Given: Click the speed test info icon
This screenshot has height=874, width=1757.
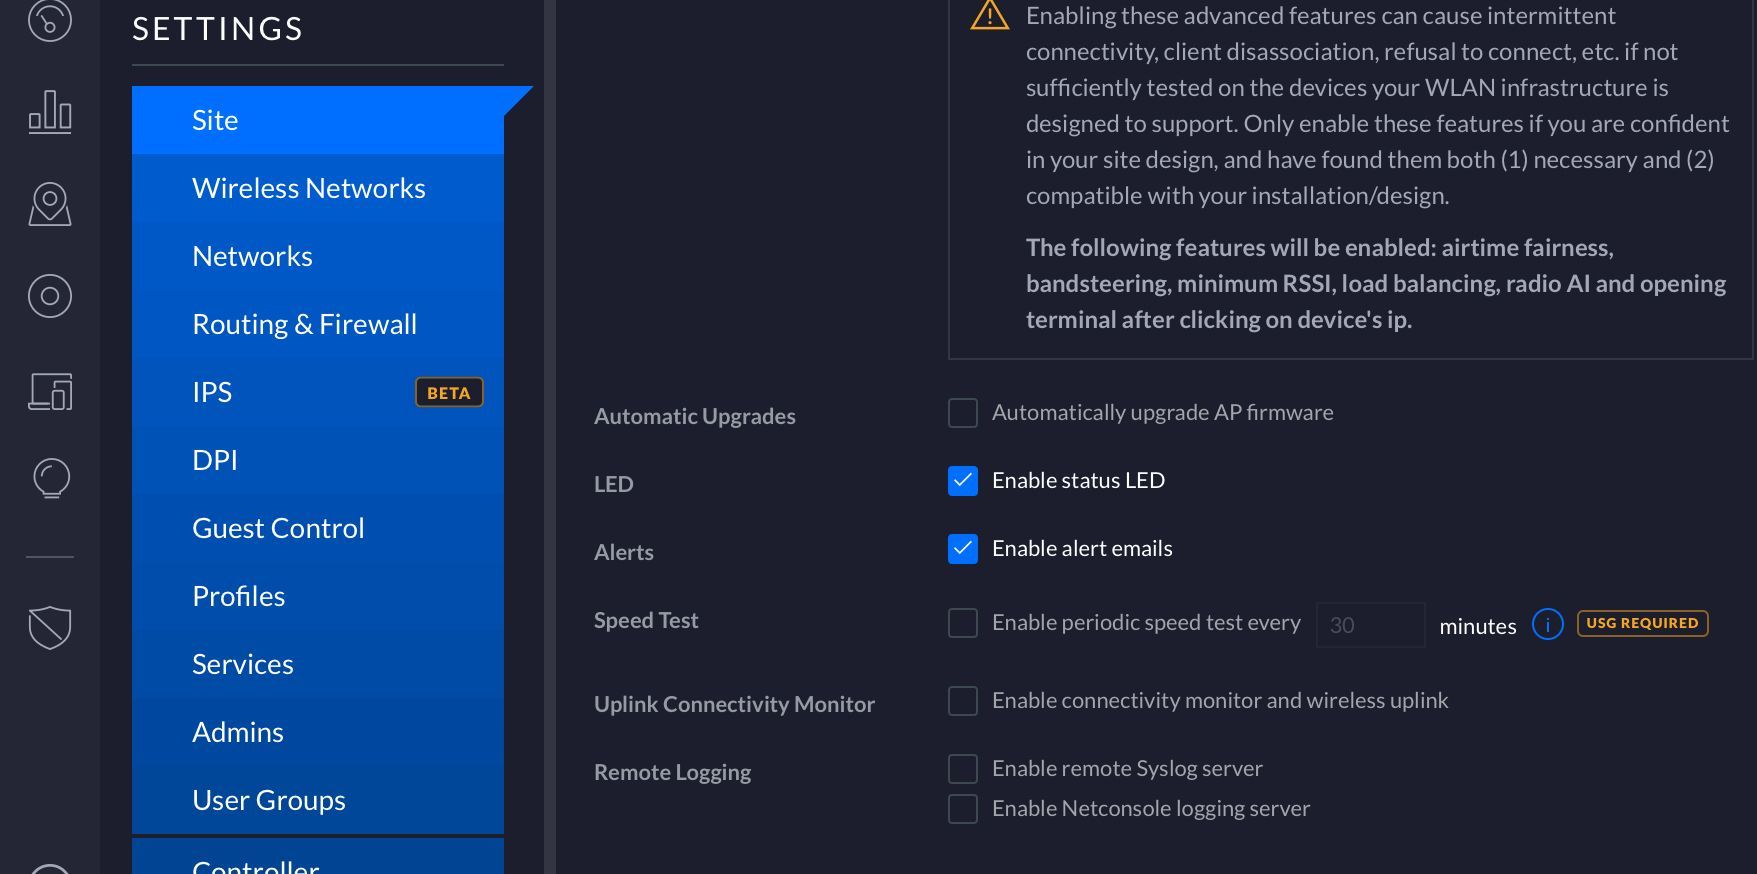Looking at the screenshot, I should tap(1547, 624).
